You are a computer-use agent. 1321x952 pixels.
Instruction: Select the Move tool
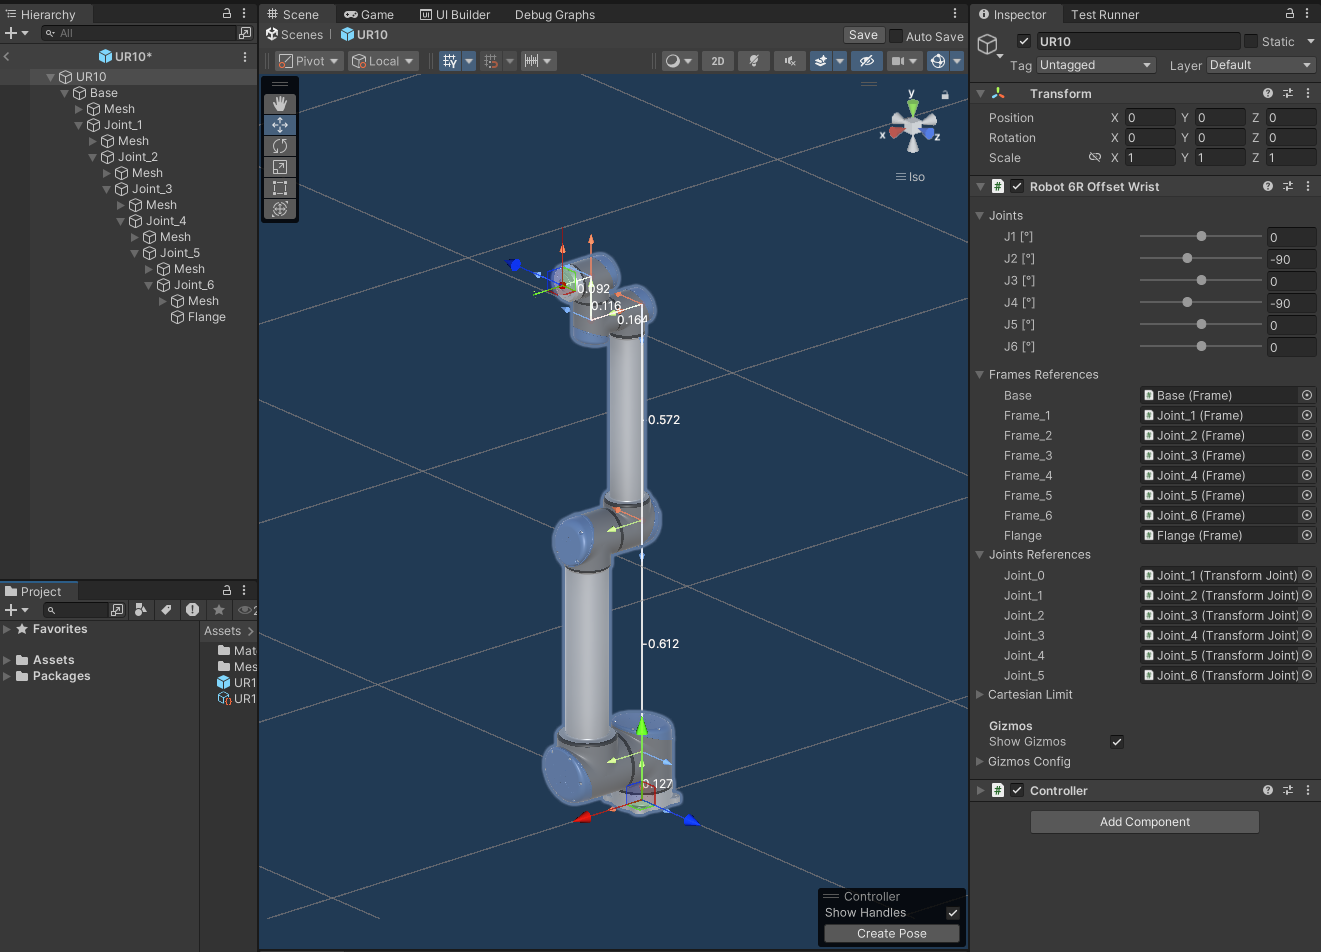click(x=280, y=125)
